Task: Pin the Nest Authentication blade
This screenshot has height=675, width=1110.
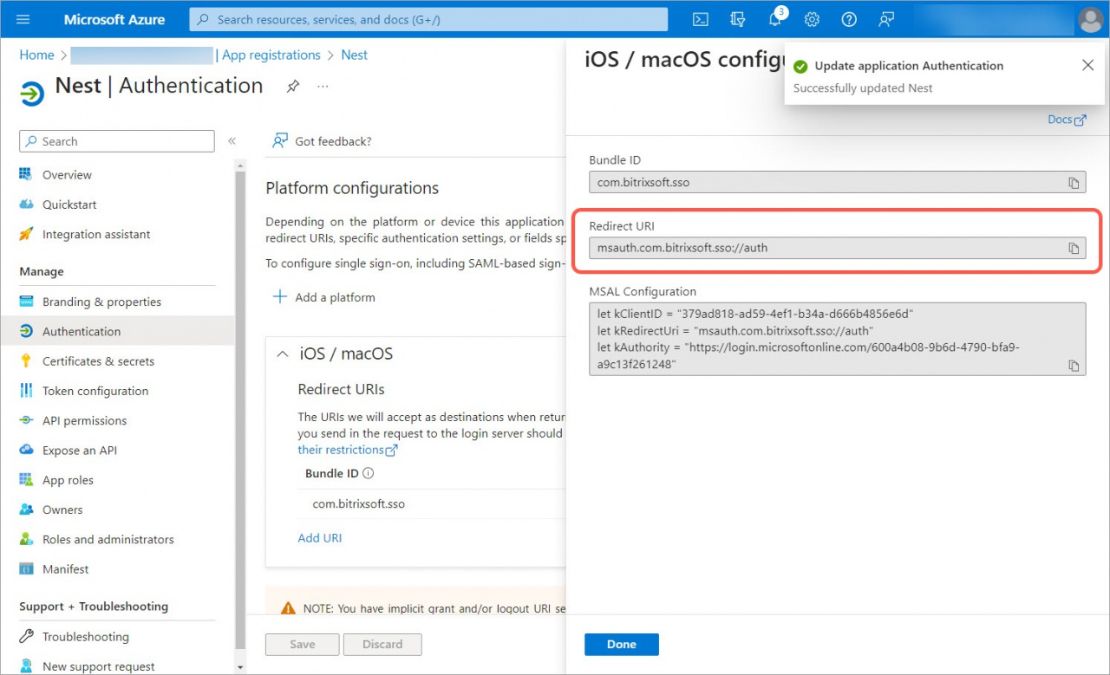Action: 292,86
